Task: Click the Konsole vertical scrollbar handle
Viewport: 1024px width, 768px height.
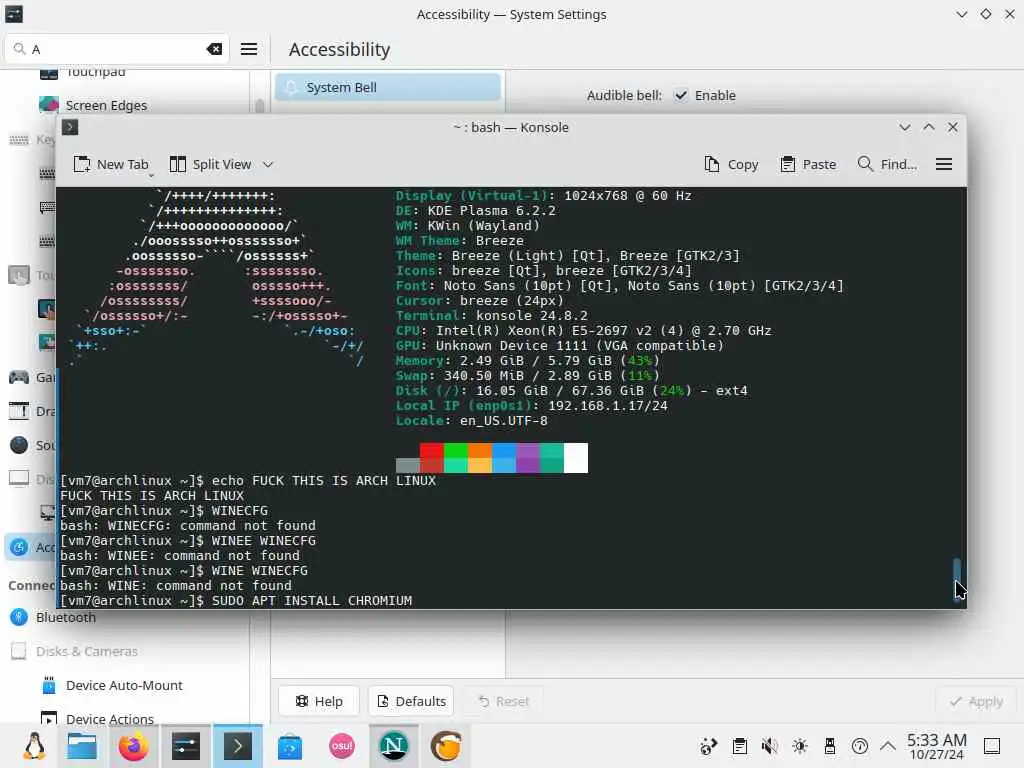Action: [957, 580]
